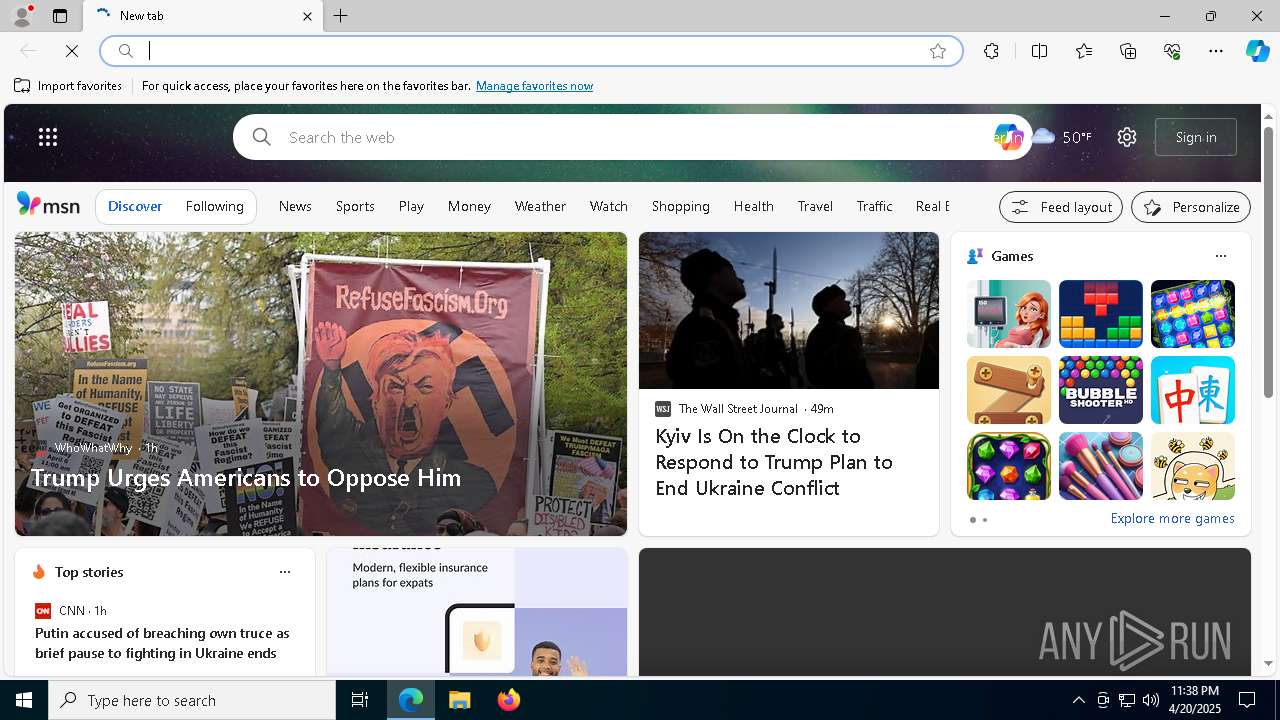Open the insurance plans for expats ad
The height and width of the screenshot is (720, 1280).
[x=477, y=611]
